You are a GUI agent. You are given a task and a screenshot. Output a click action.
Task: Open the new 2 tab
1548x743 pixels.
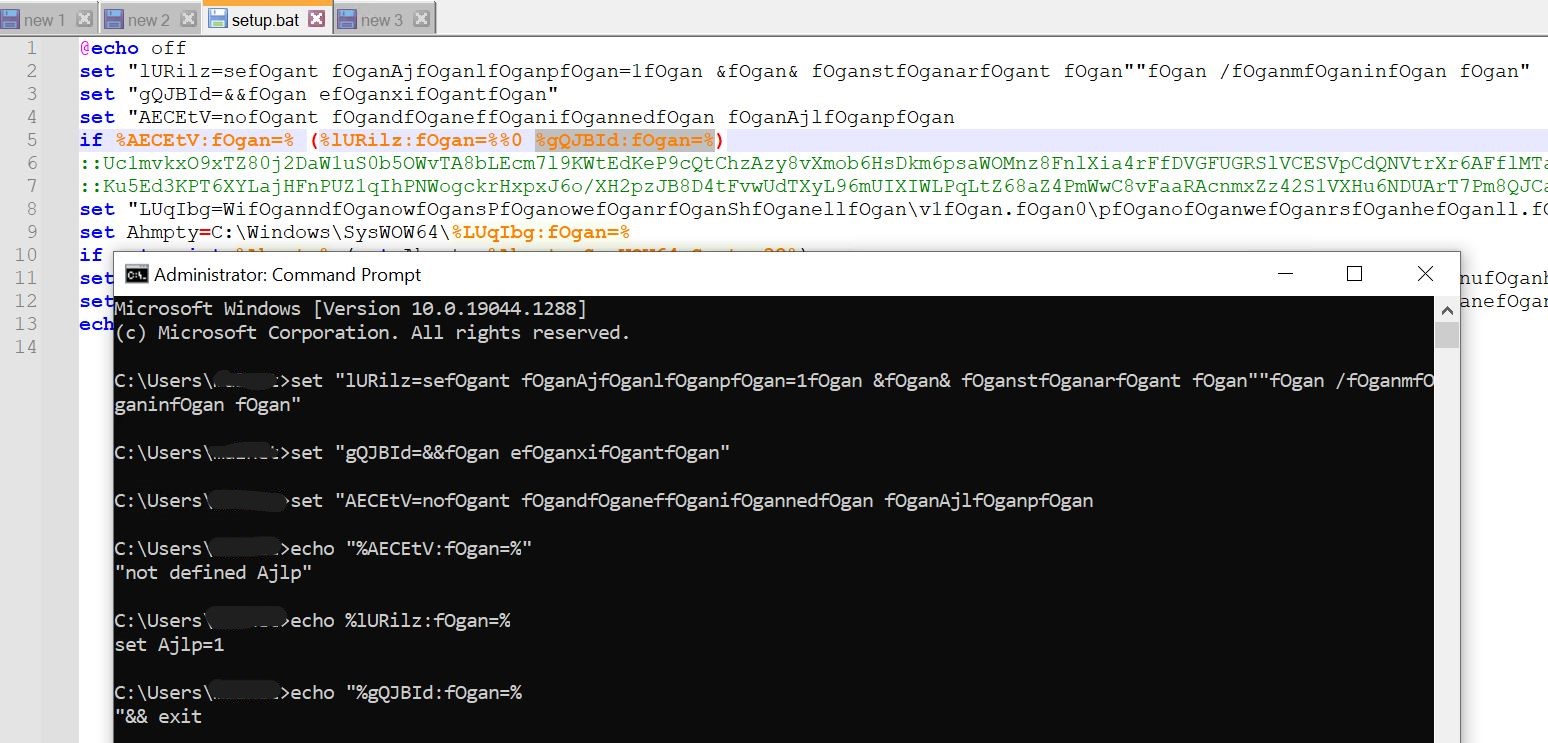point(148,19)
